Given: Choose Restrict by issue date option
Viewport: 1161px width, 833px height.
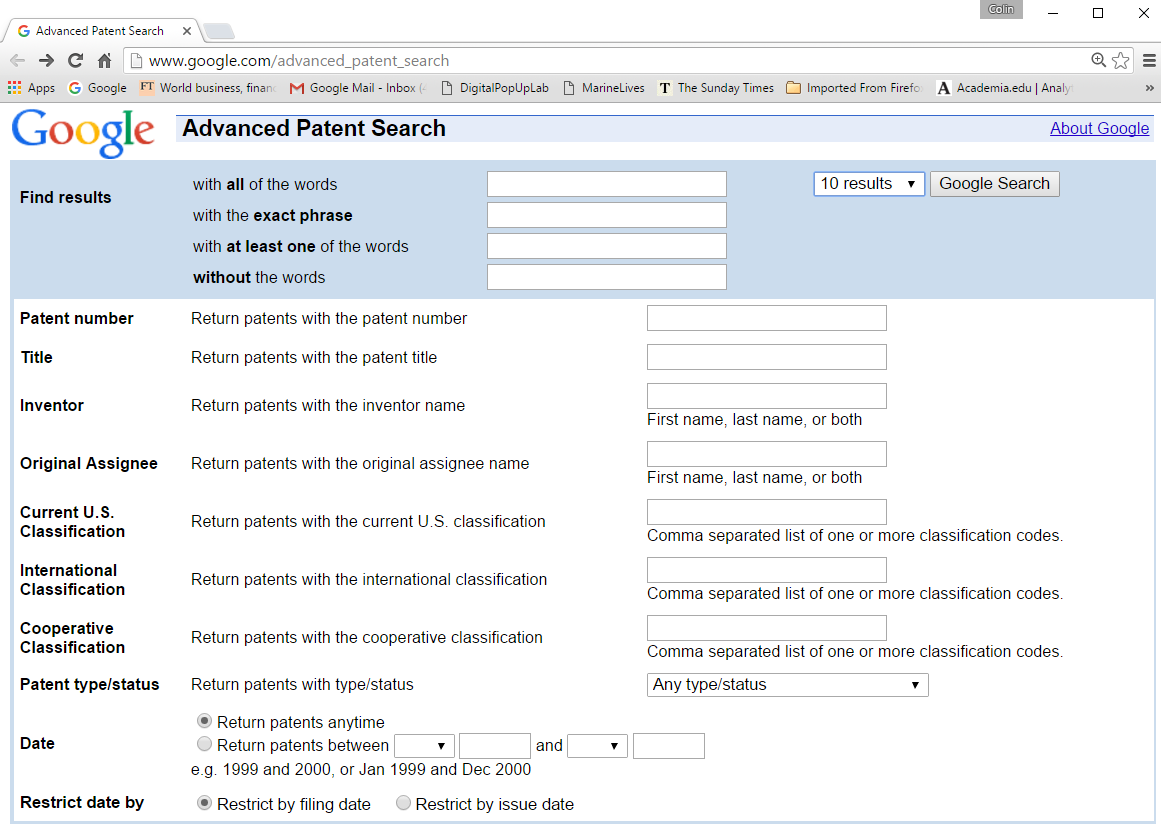Looking at the screenshot, I should 403,803.
